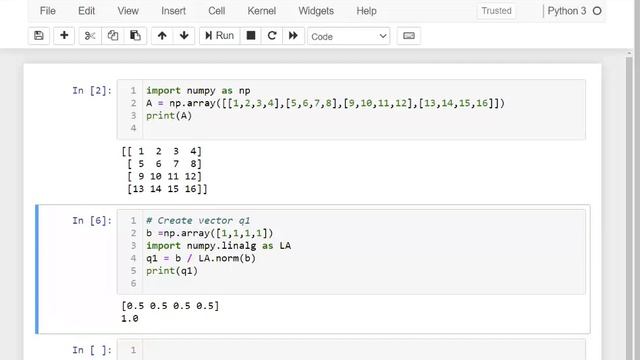Copy selected cells icon

tap(113, 36)
